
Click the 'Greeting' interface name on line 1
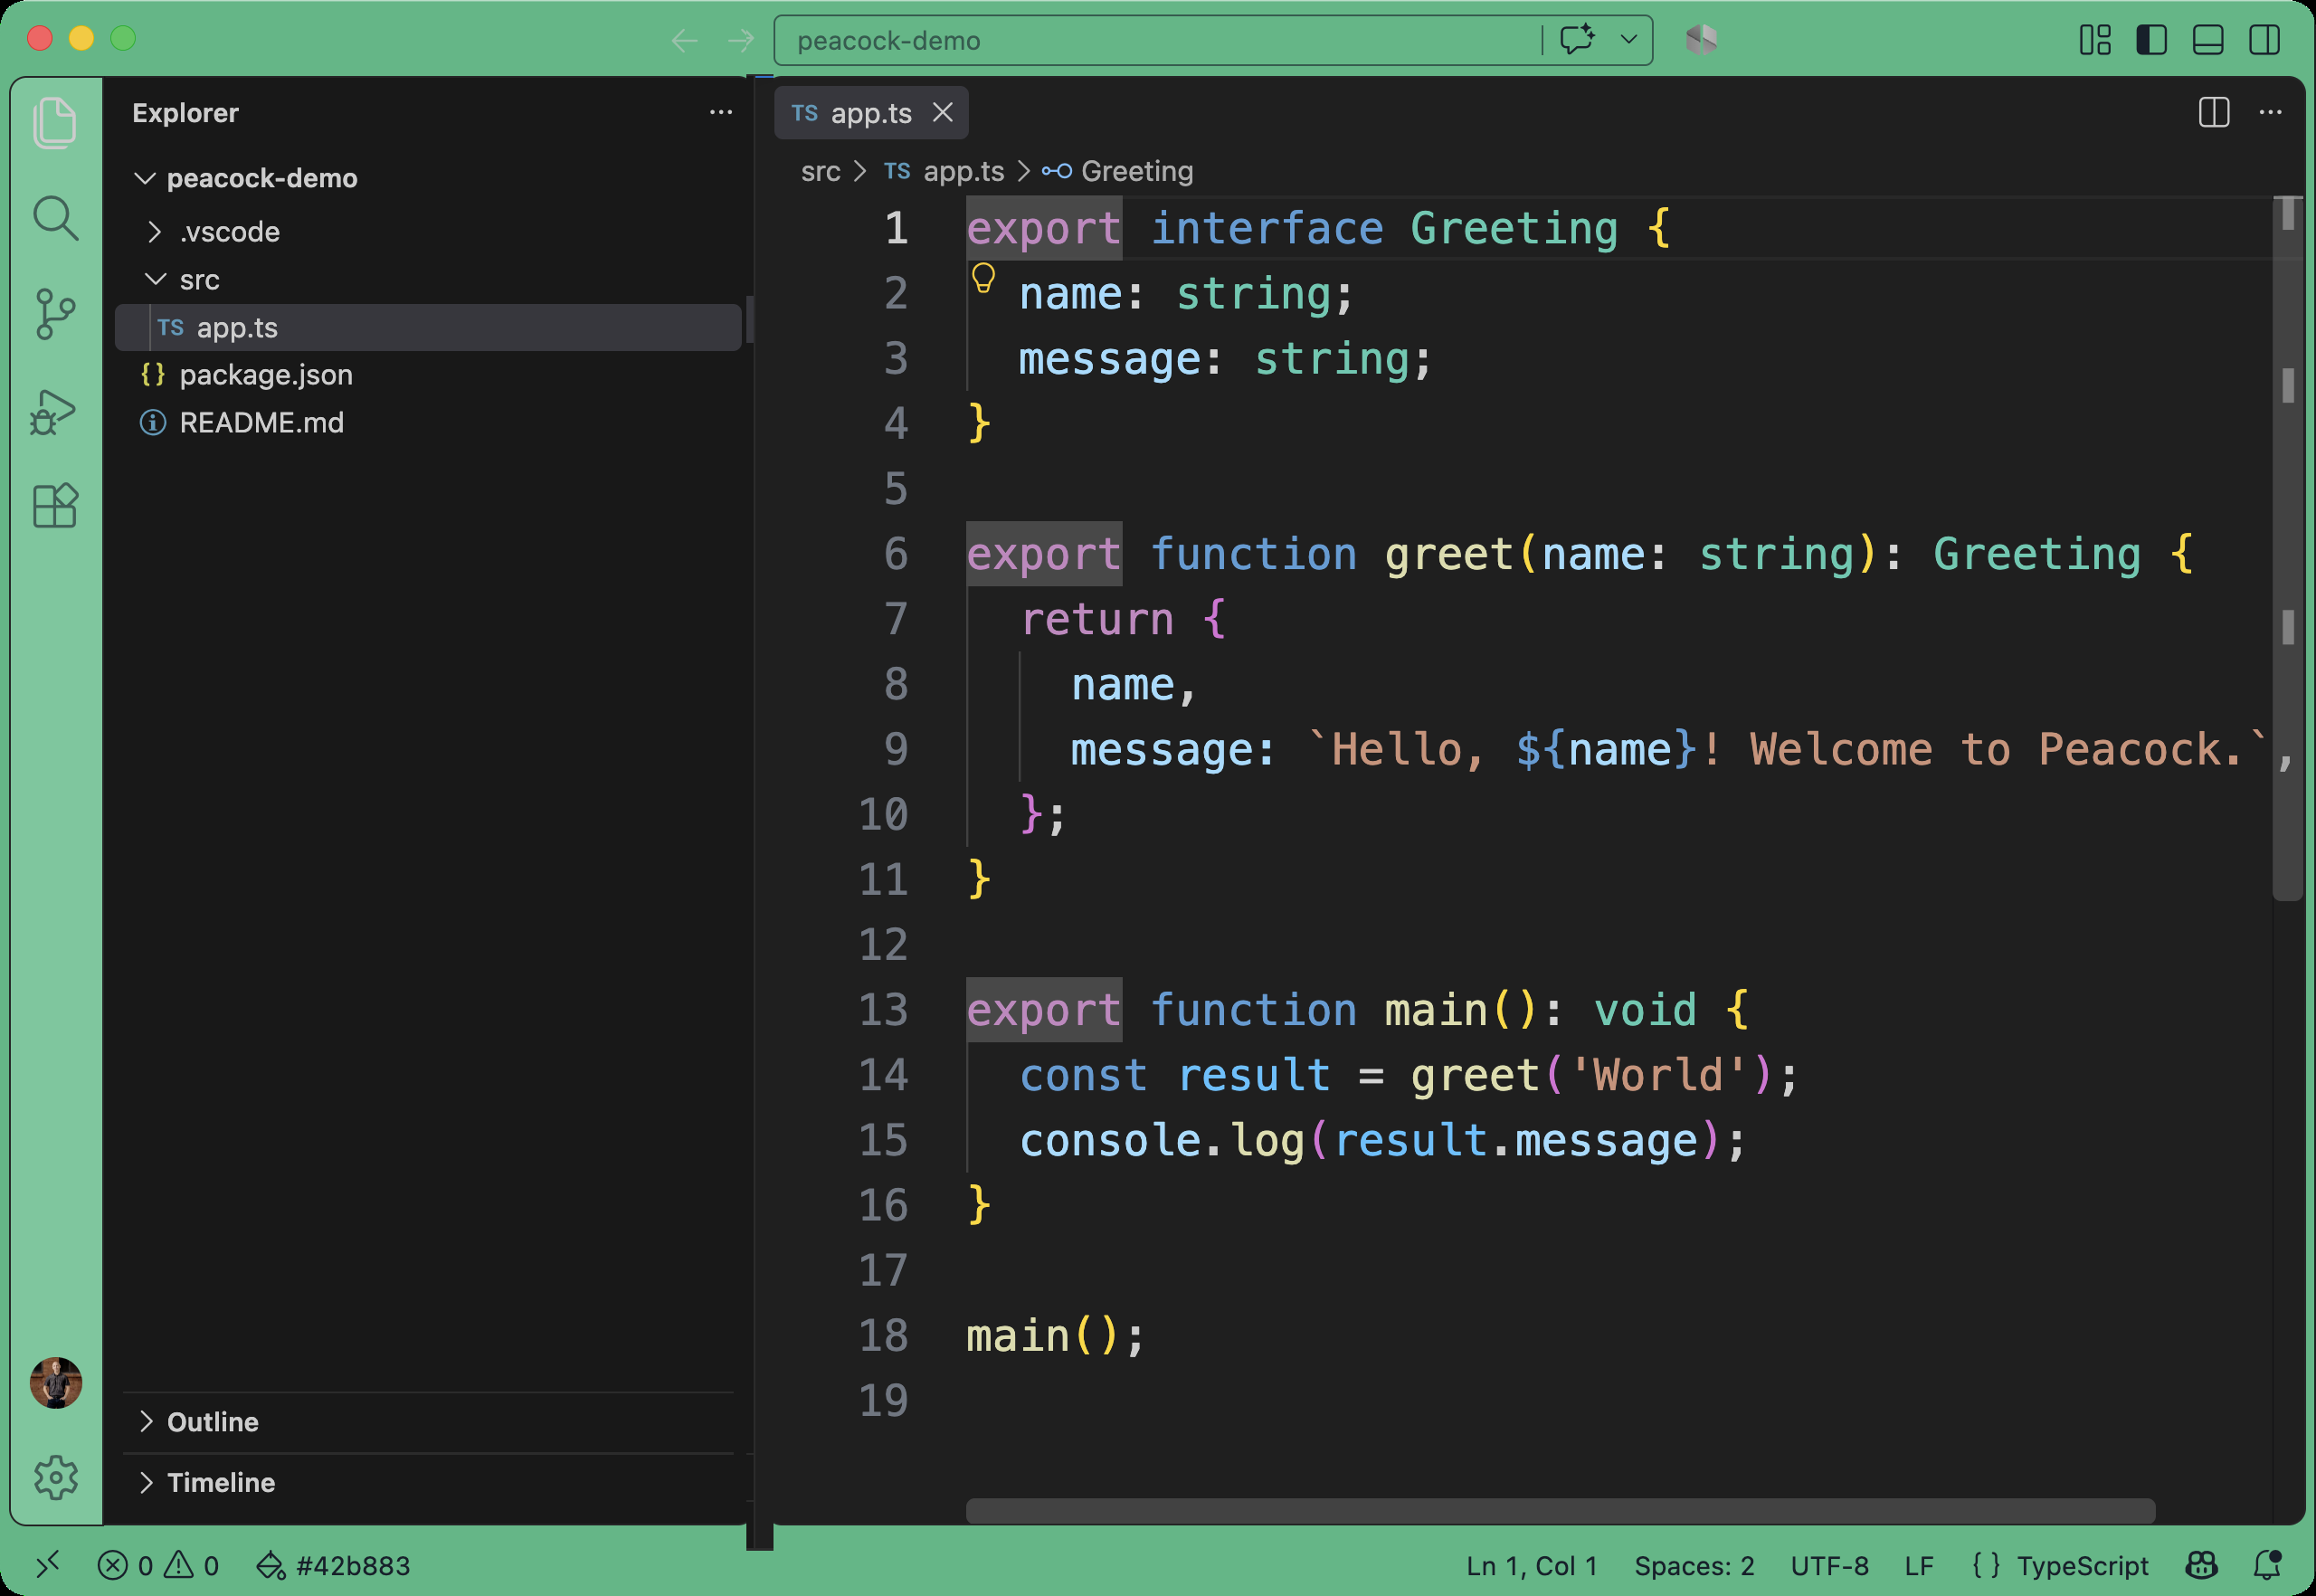pos(1513,229)
